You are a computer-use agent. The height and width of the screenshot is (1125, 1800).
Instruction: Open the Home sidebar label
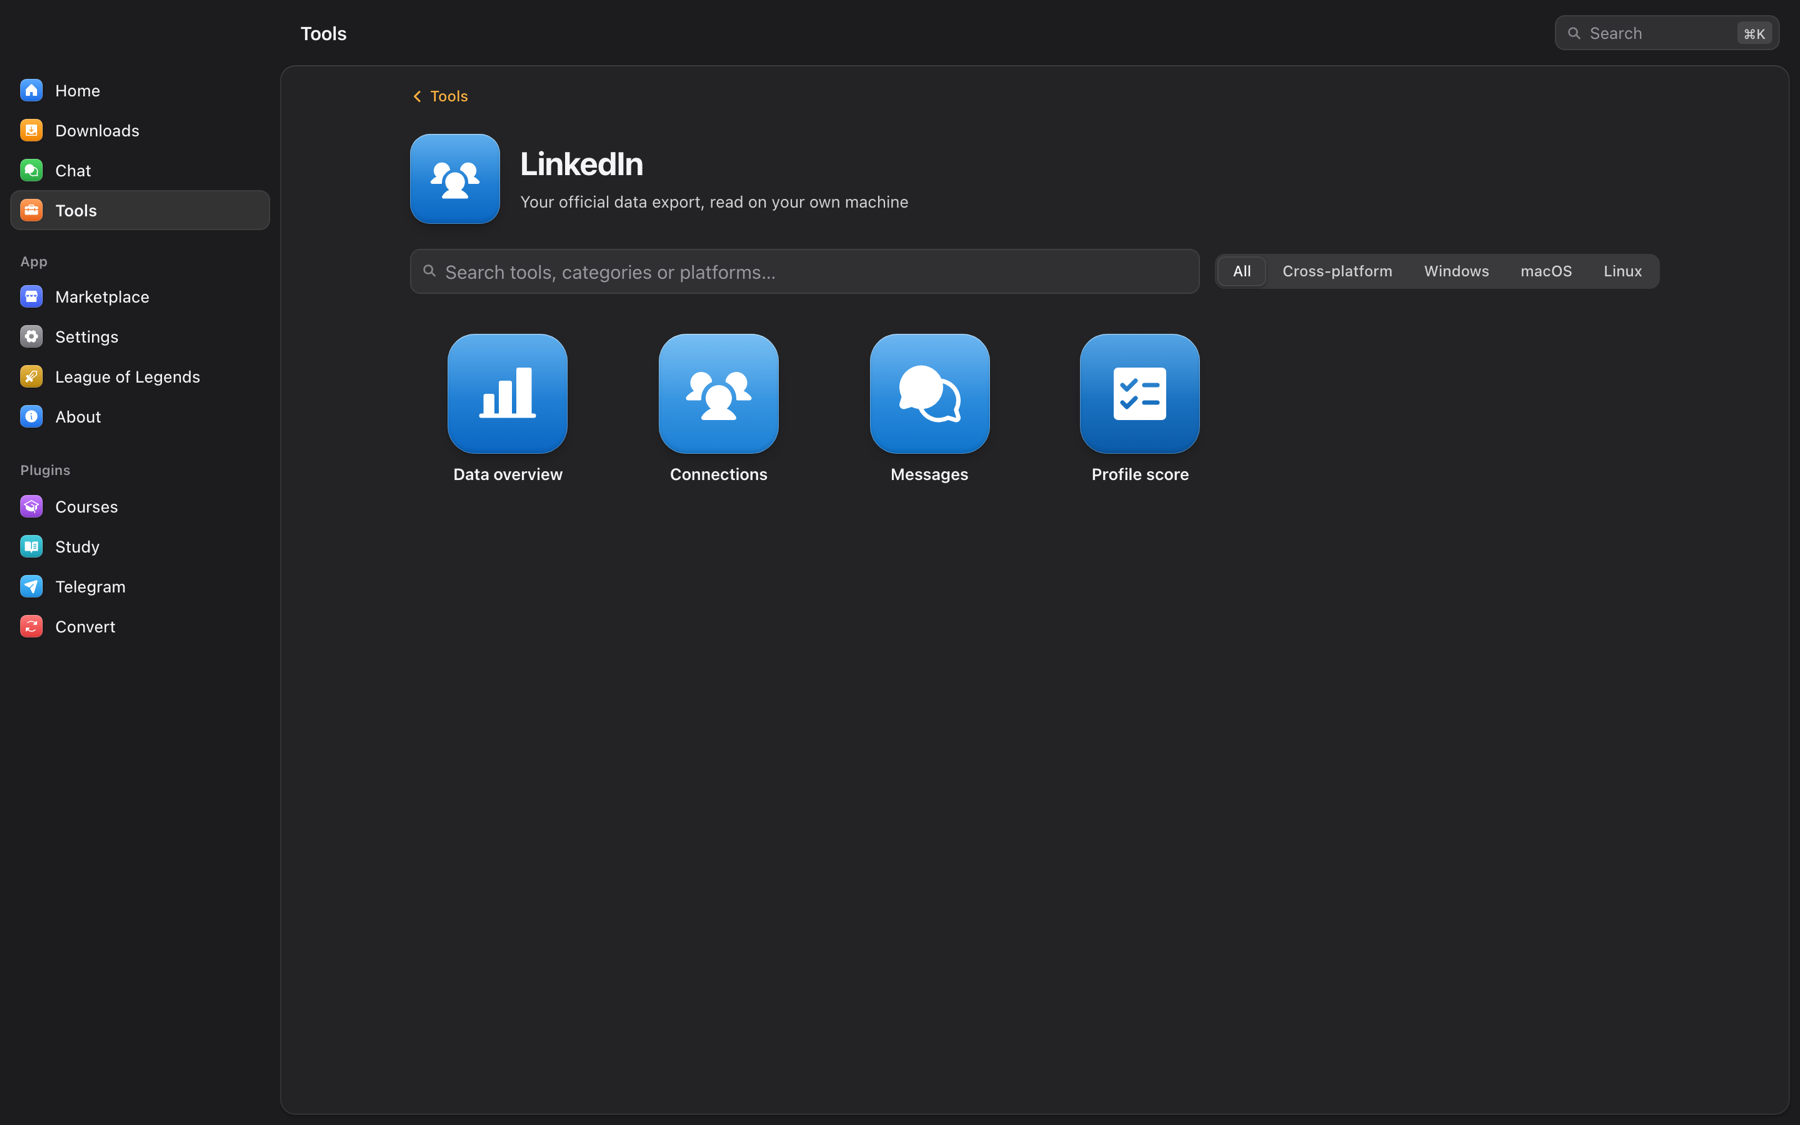coord(78,90)
